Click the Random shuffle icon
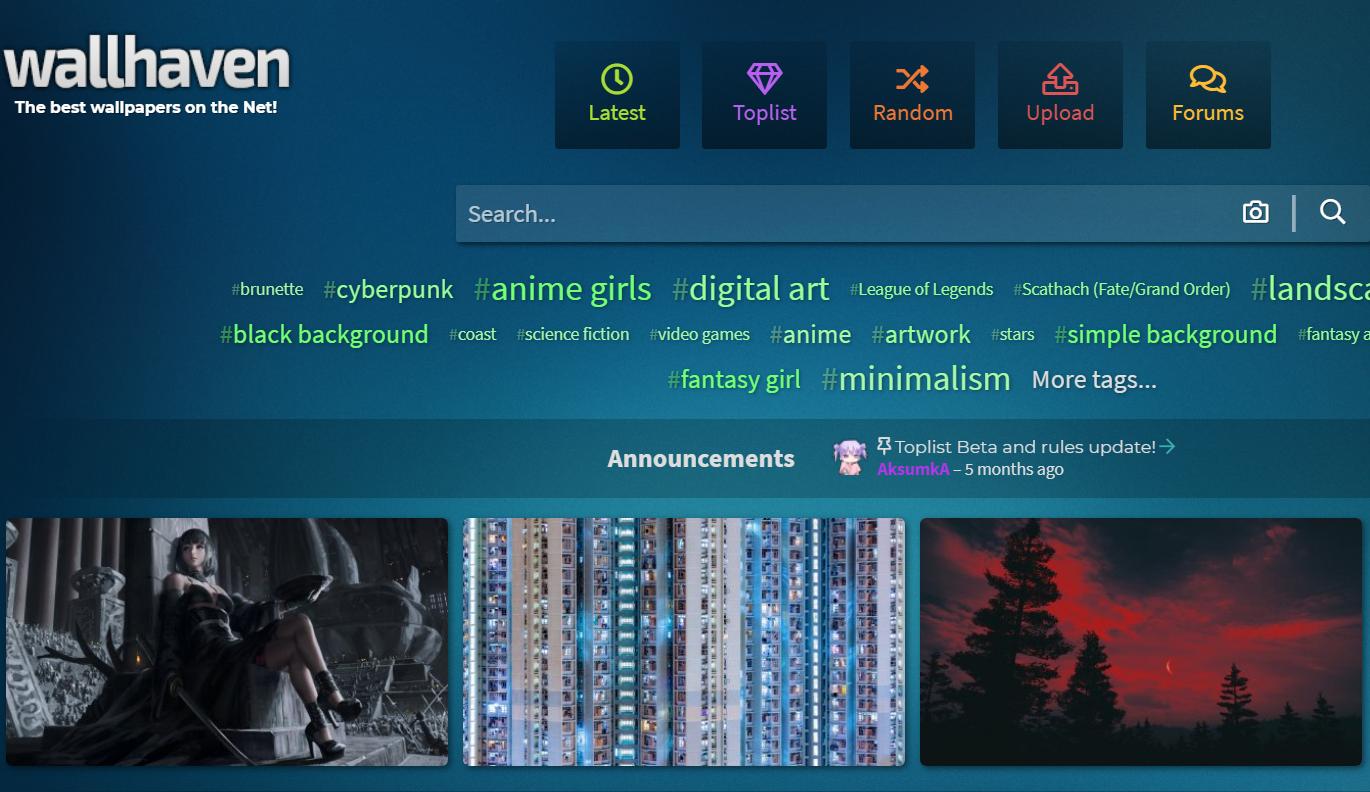The image size is (1370, 792). (x=912, y=79)
